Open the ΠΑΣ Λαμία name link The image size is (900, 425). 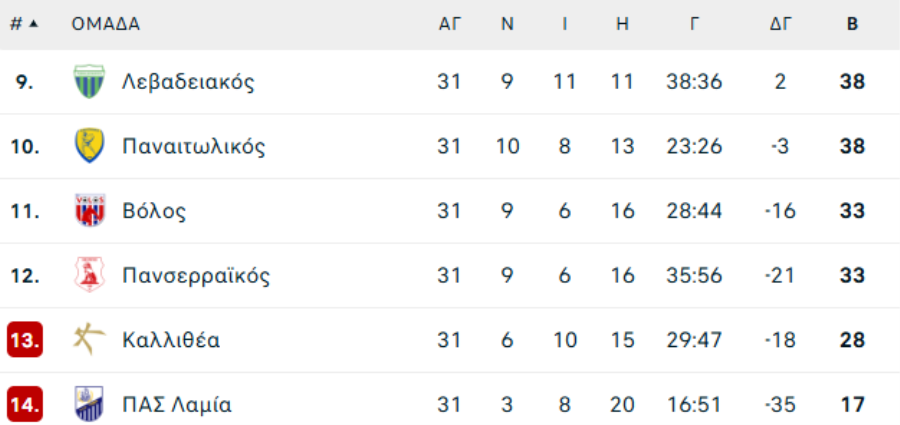[x=177, y=405]
